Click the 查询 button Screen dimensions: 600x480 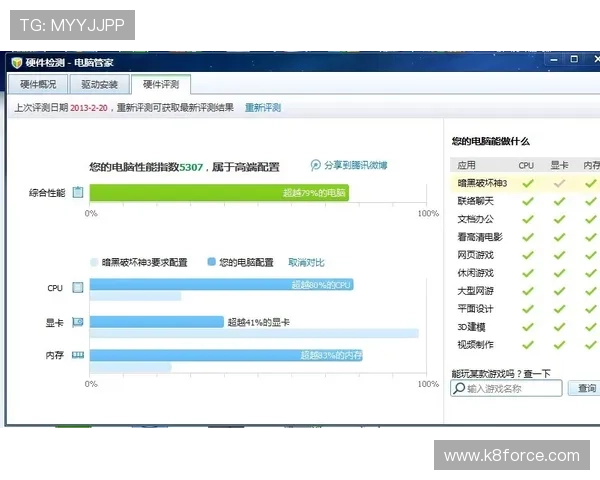tap(586, 388)
